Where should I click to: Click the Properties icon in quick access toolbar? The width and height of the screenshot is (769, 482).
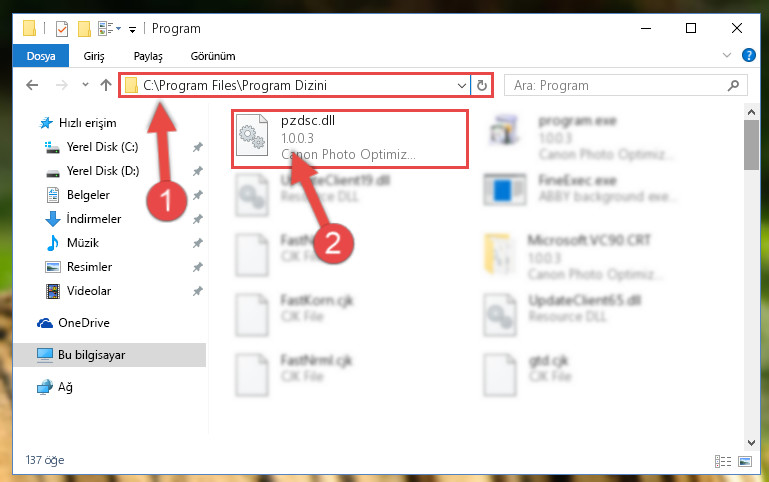coord(62,29)
